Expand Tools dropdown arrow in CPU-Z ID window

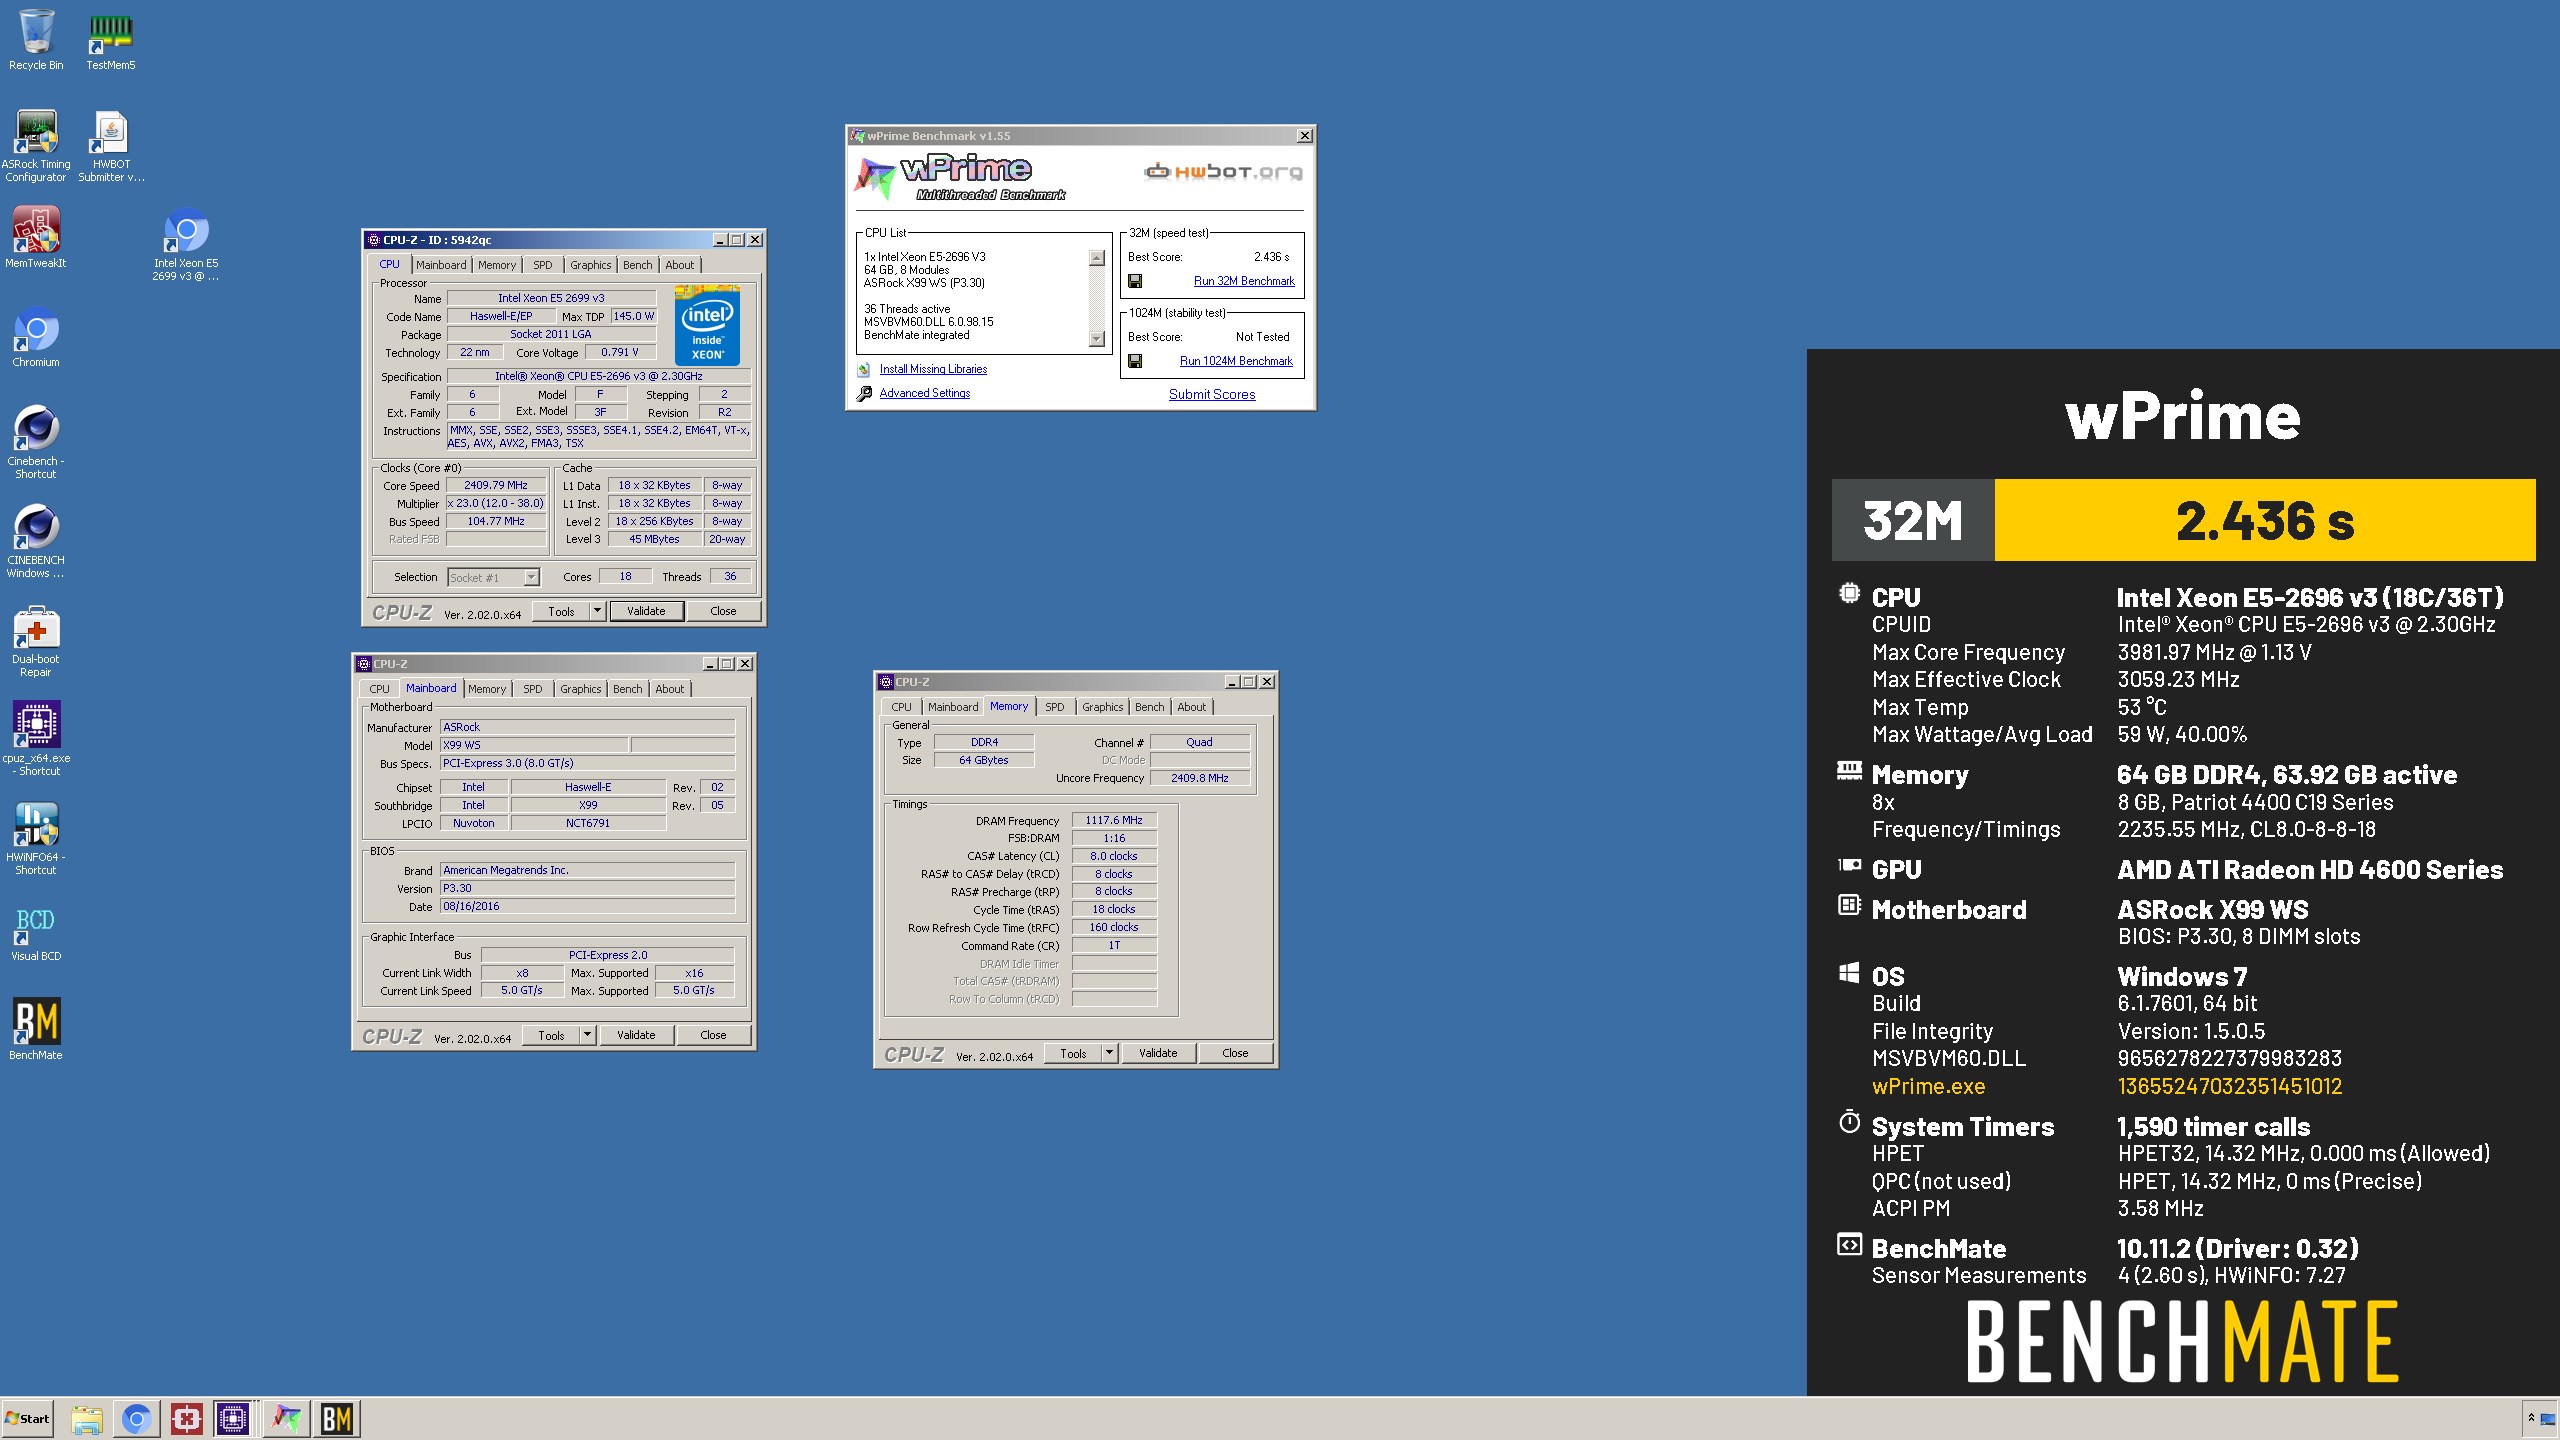click(x=597, y=611)
